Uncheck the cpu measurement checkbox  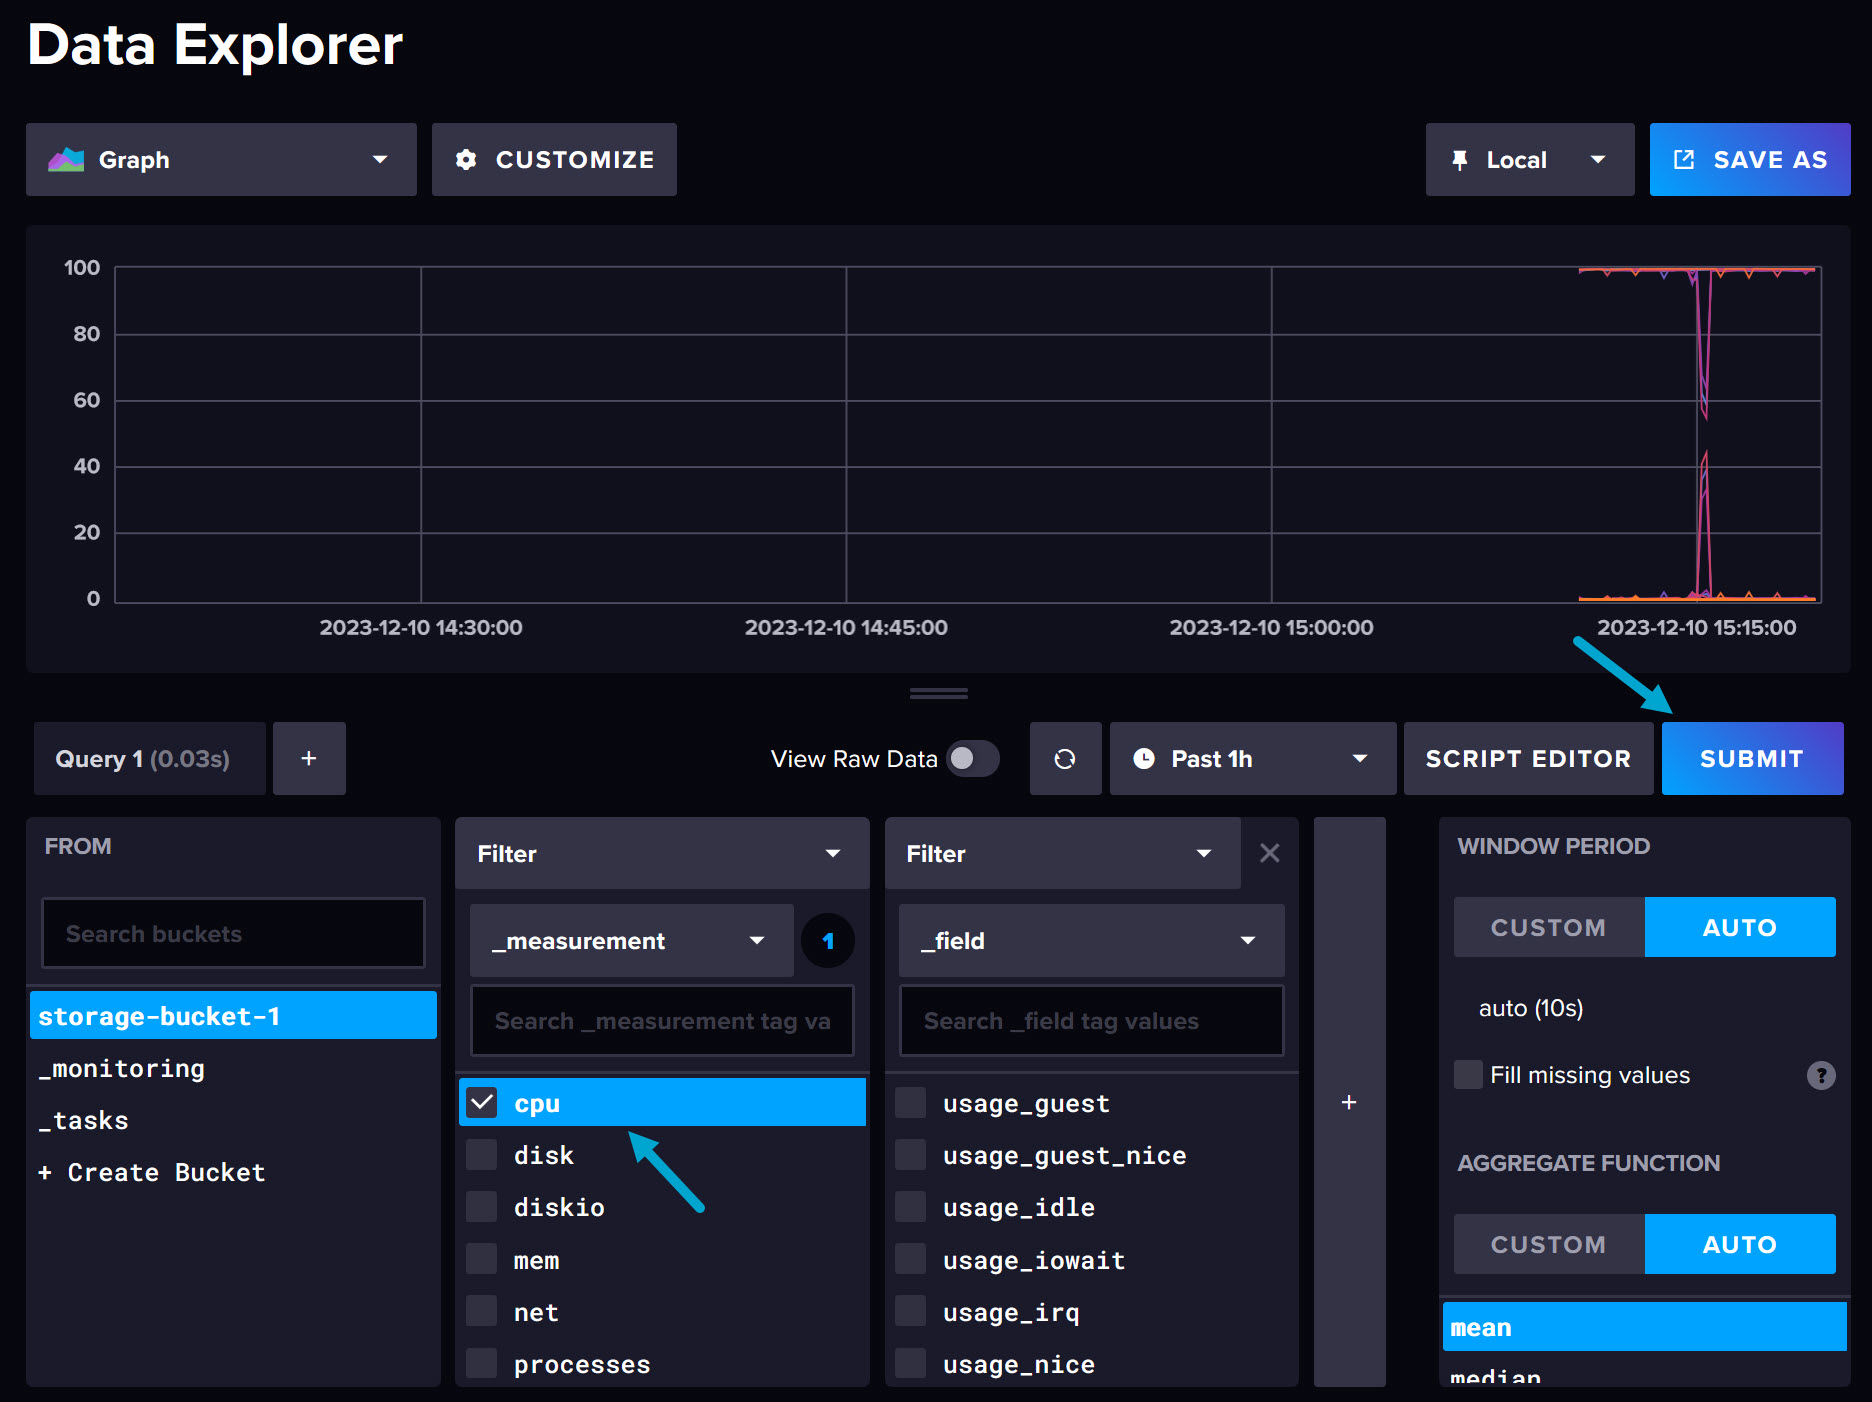[x=482, y=1101]
